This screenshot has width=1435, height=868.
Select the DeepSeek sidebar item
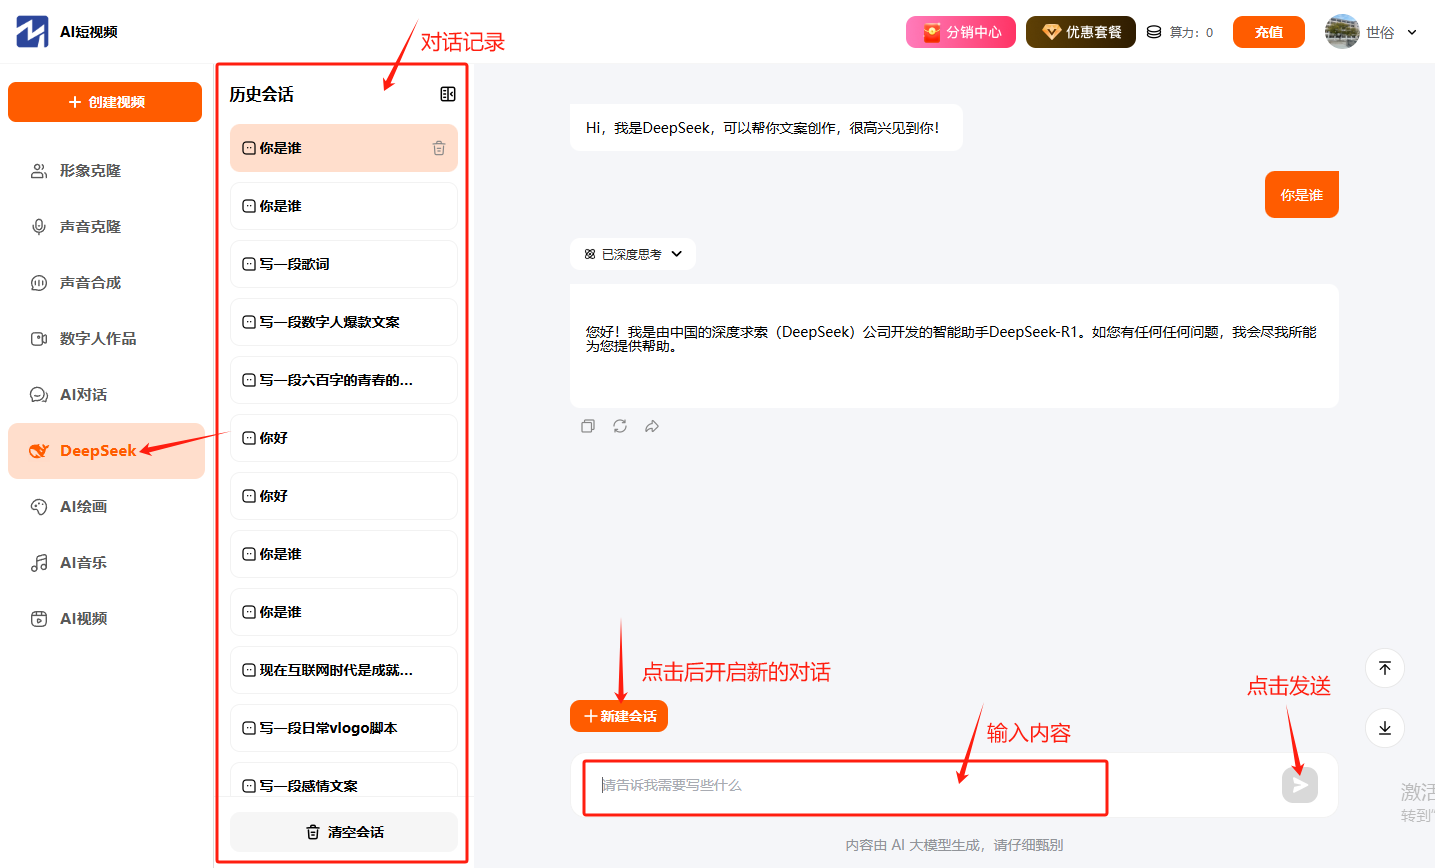(106, 451)
